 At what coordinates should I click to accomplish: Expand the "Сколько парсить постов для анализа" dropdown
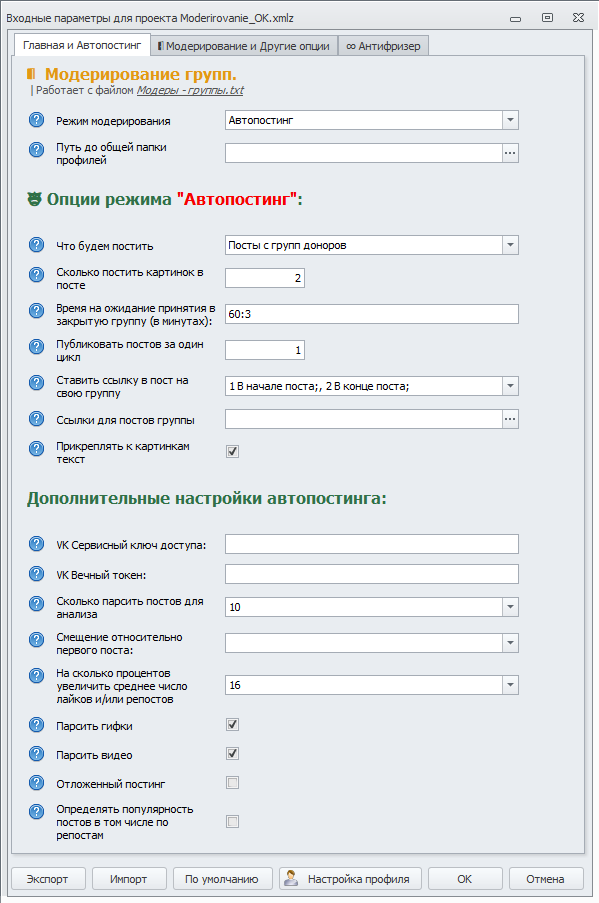click(510, 606)
